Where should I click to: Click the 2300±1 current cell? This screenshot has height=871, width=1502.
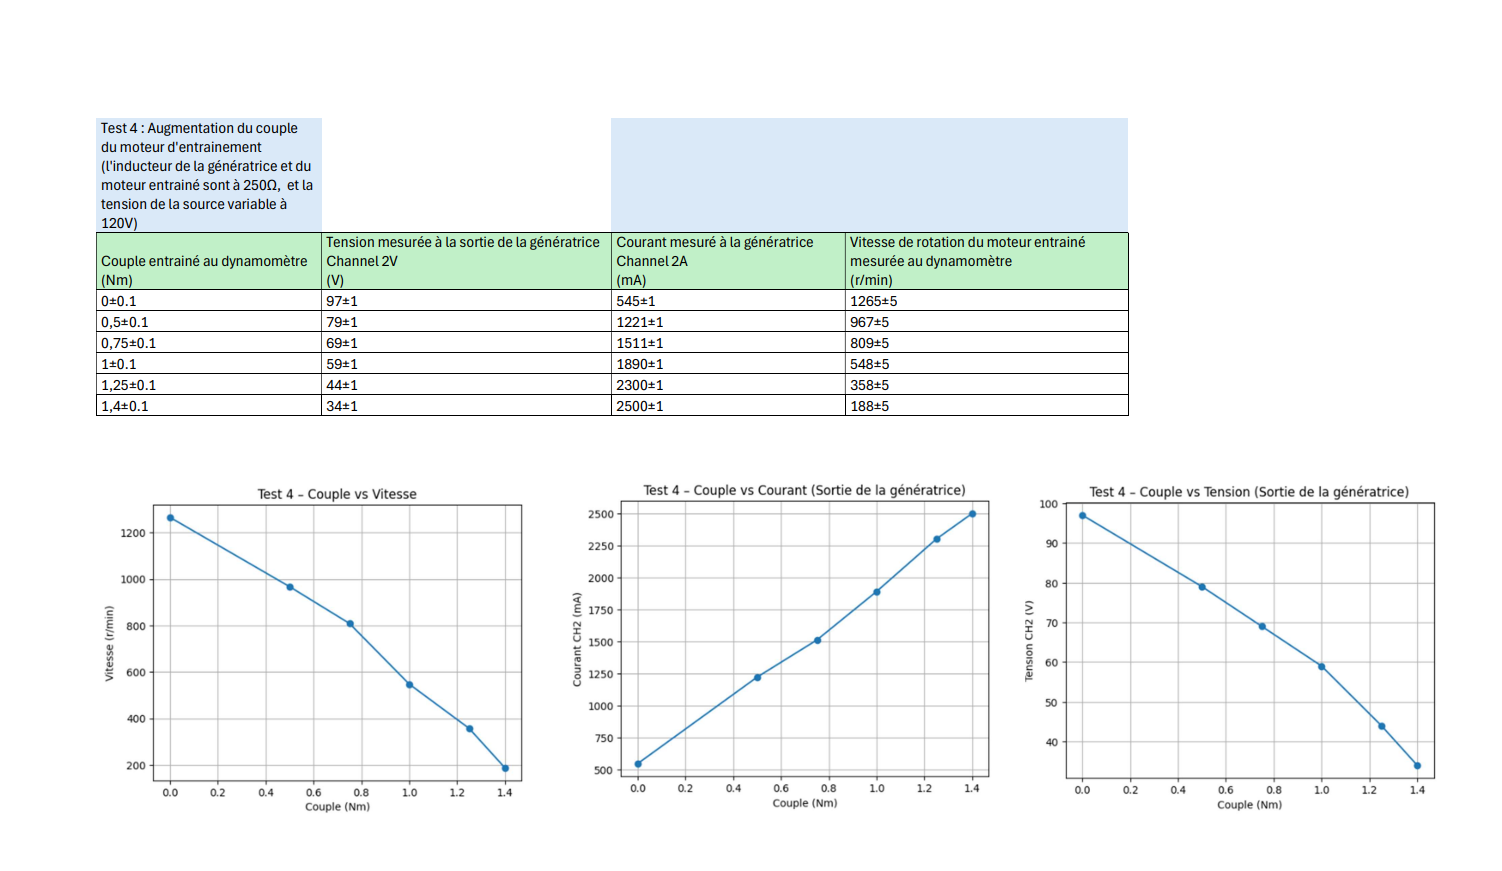tap(727, 385)
